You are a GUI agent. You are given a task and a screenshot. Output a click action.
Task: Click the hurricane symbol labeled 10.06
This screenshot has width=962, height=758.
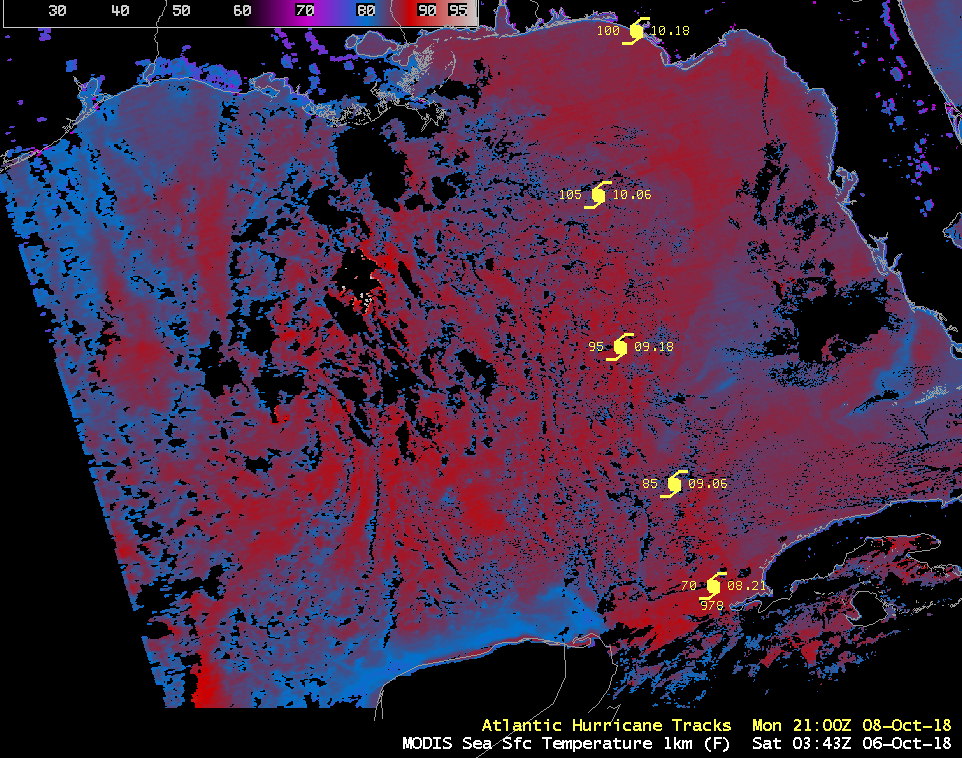598,195
